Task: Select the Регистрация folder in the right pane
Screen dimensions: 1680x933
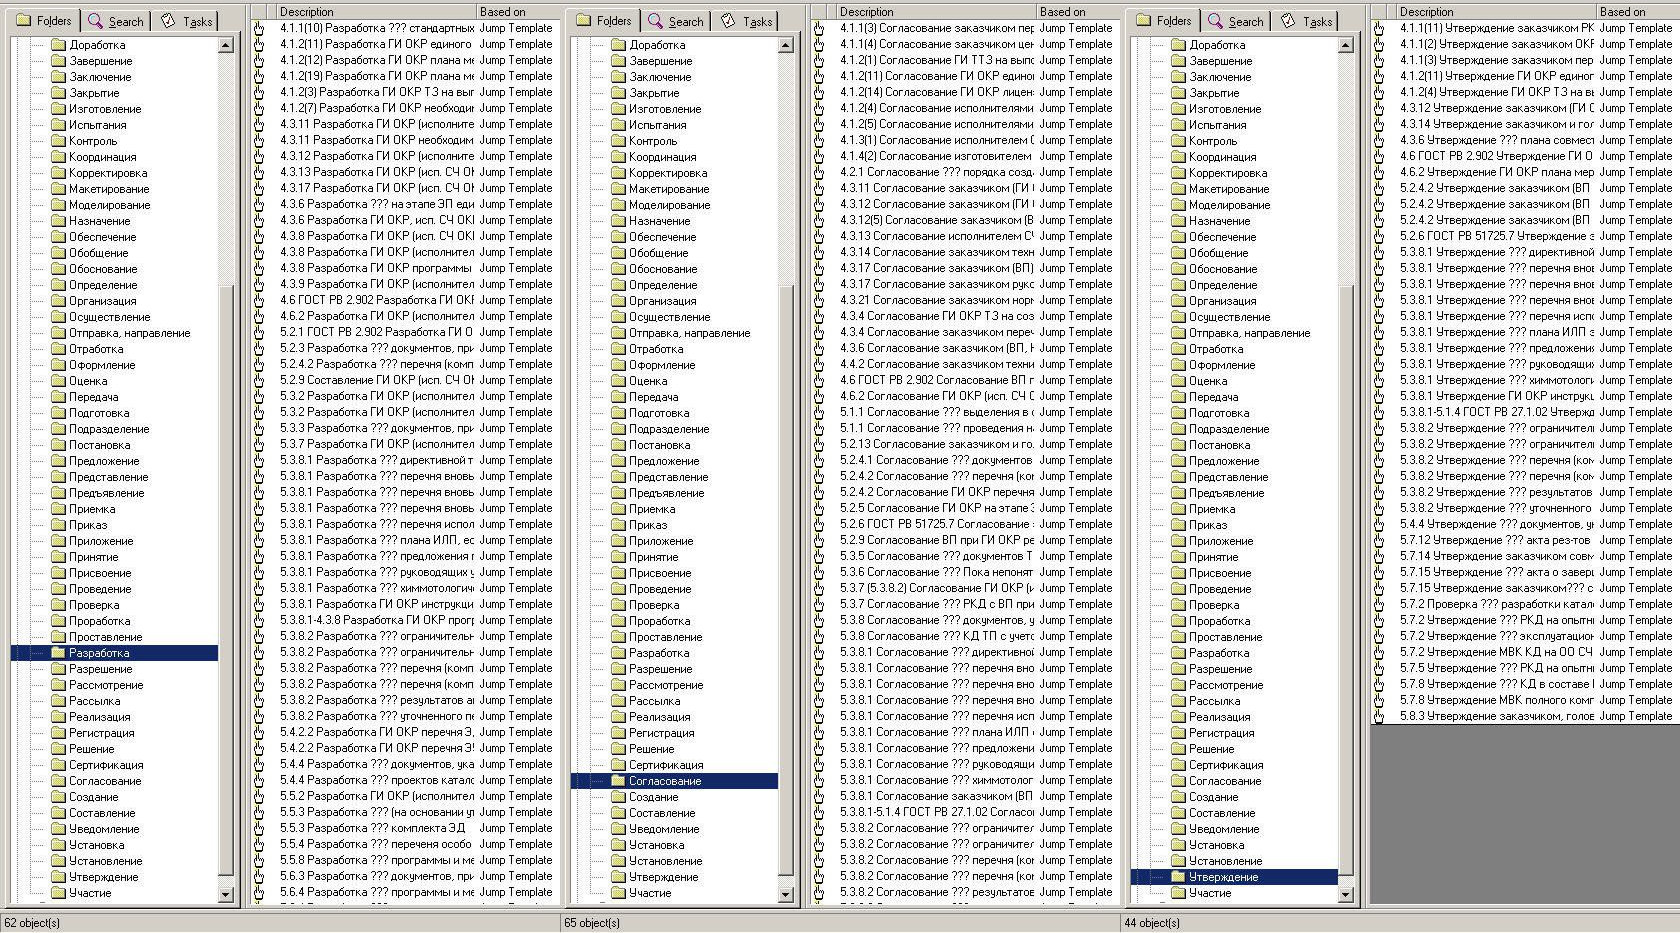Action: pyautogui.click(x=1221, y=733)
